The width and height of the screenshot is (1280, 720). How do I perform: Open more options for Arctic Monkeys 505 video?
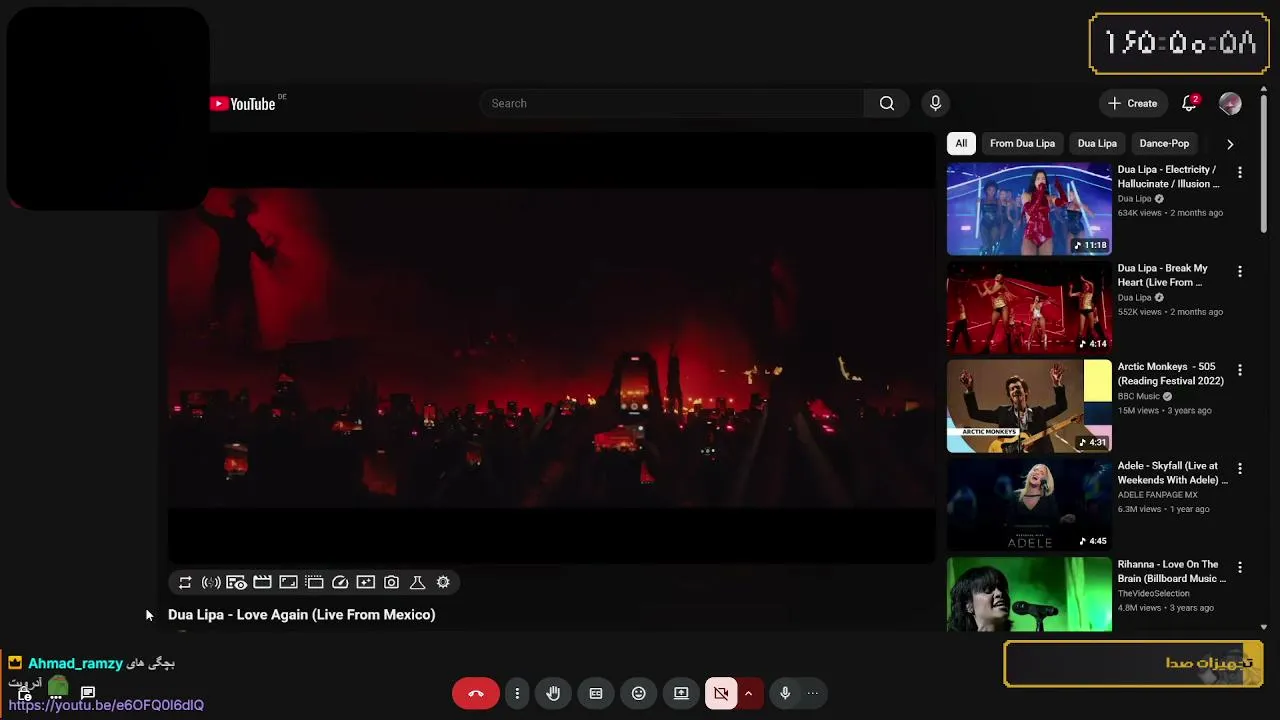(1240, 370)
